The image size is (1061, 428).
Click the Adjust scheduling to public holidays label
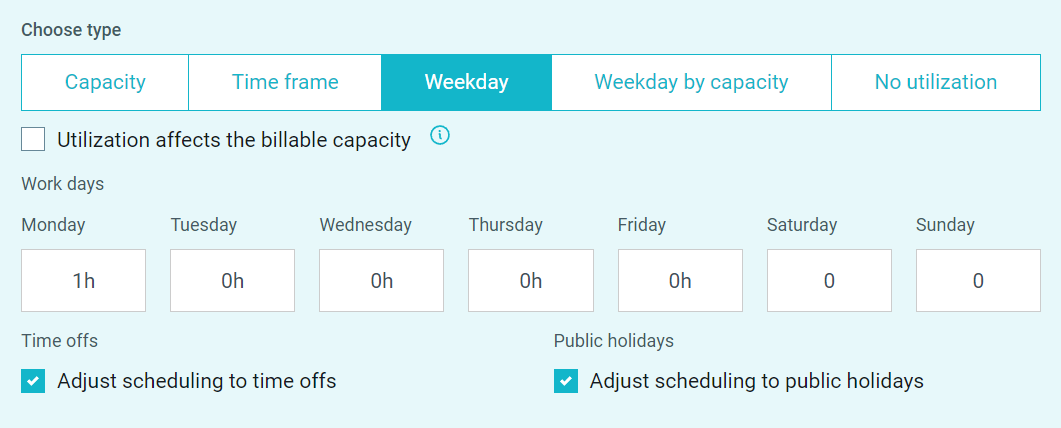click(x=757, y=381)
